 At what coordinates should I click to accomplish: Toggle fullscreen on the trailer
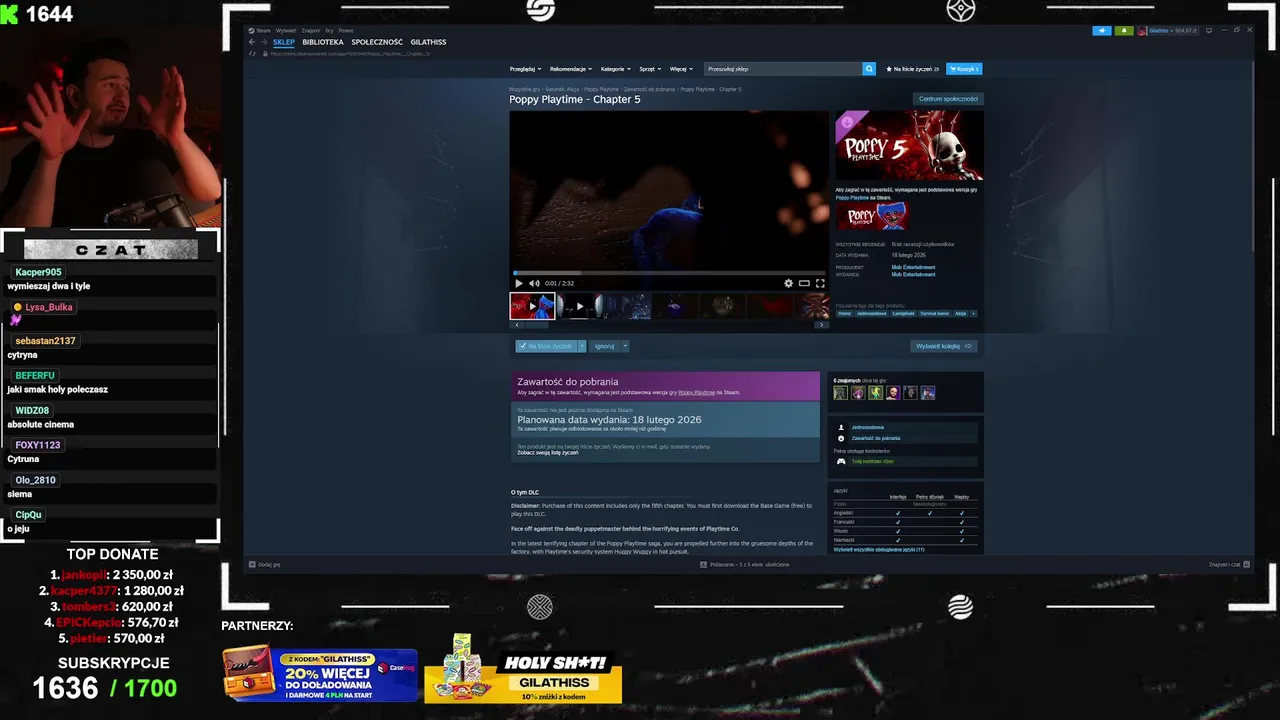point(820,283)
